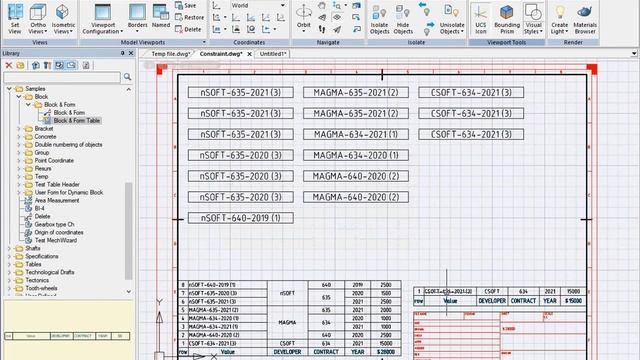This screenshot has width=640, height=360.
Task: Click the MAGMA-634-2021 (1) block
Action: (x=356, y=134)
